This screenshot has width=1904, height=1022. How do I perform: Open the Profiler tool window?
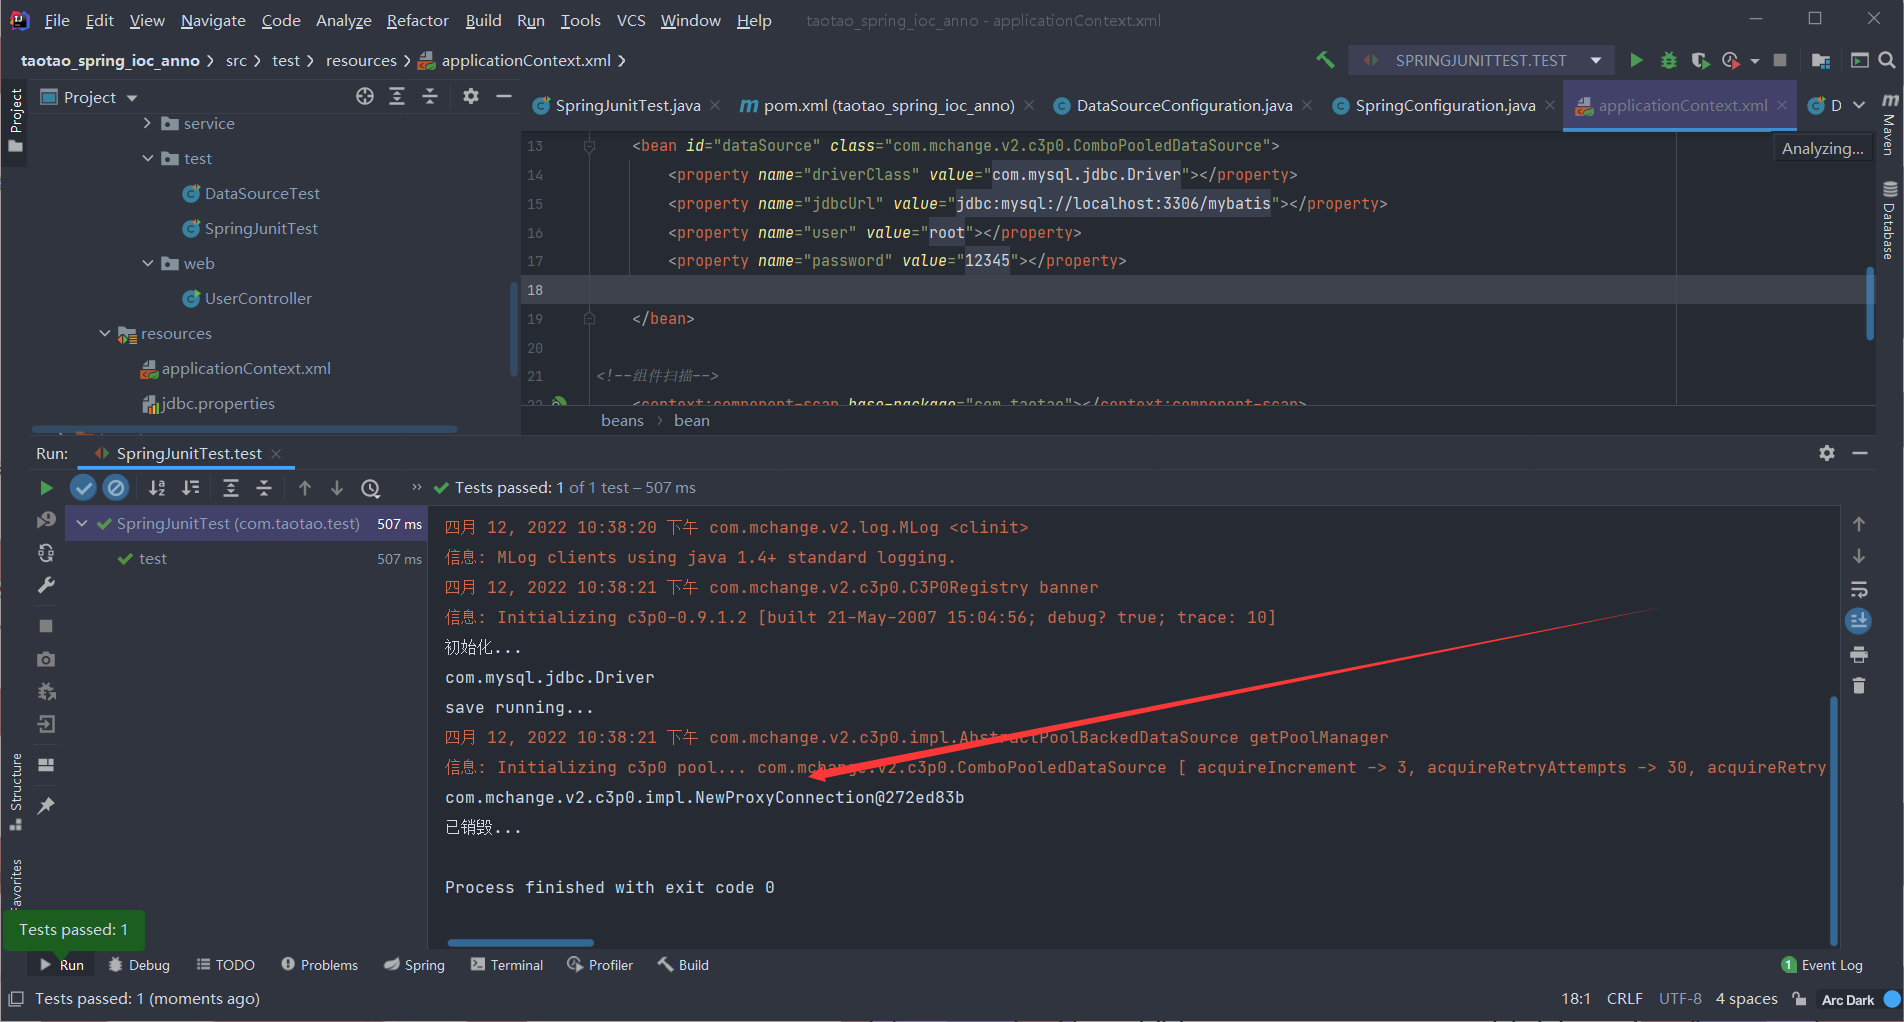[x=600, y=965]
